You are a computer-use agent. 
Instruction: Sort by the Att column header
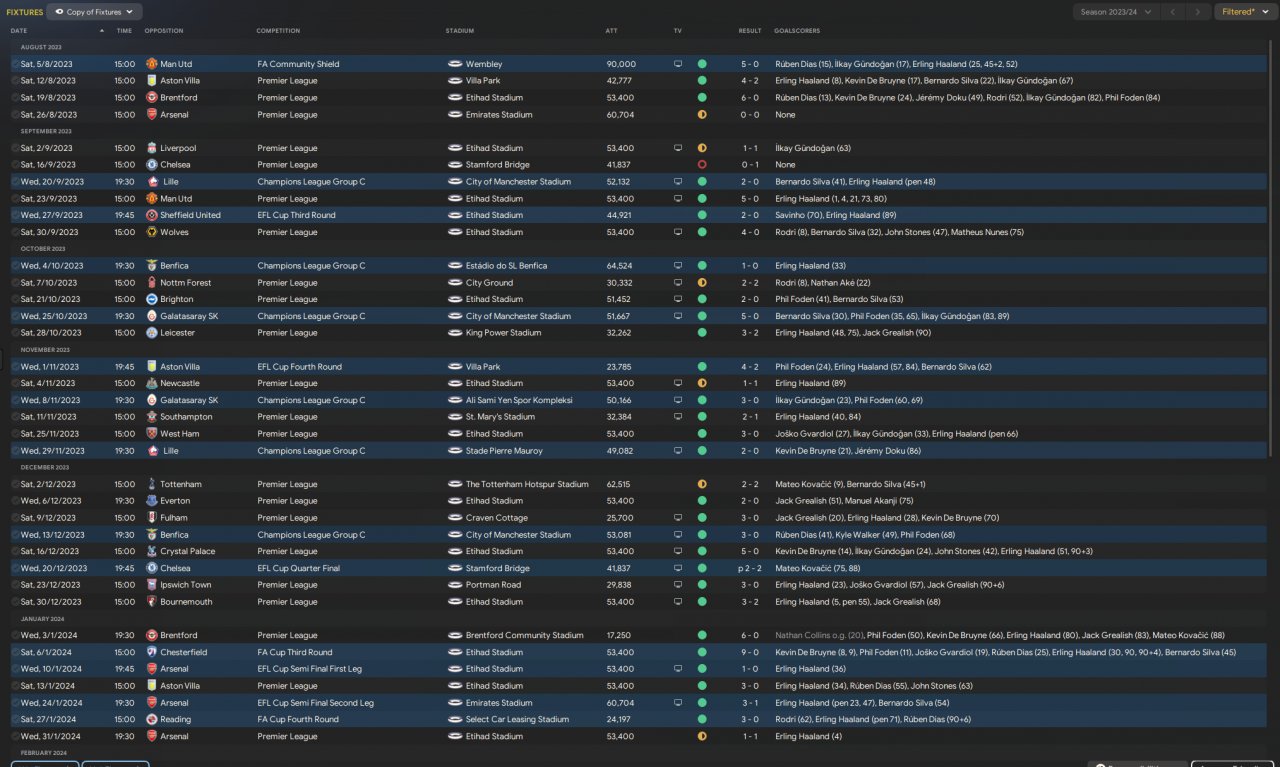click(x=611, y=31)
